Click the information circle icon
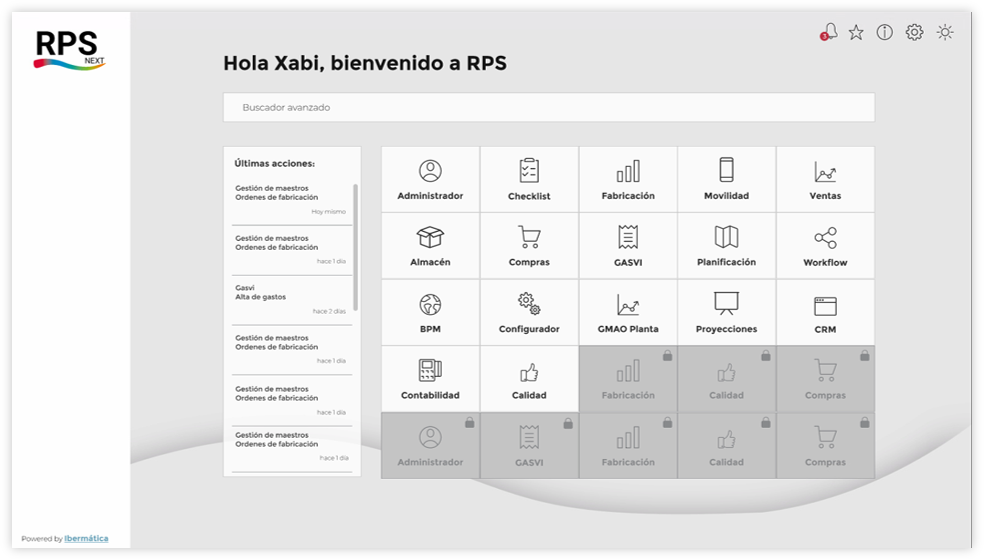984x560 pixels. (885, 32)
